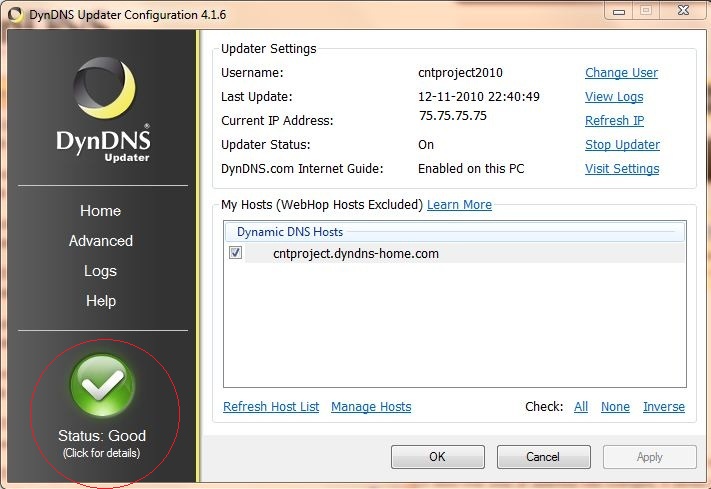This screenshot has width=711, height=489.
Task: Uncheck the cntproject.dyndns-home.com host checkbox
Action: 235,253
